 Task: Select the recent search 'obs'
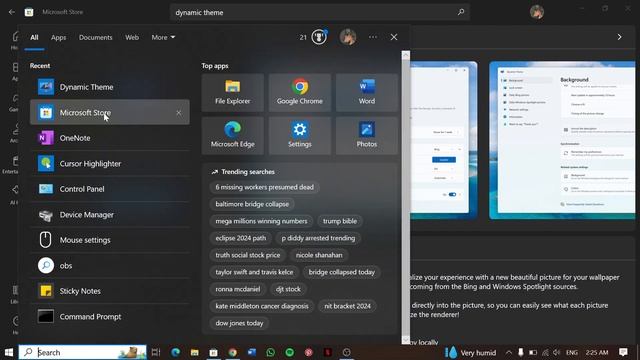[109, 265]
